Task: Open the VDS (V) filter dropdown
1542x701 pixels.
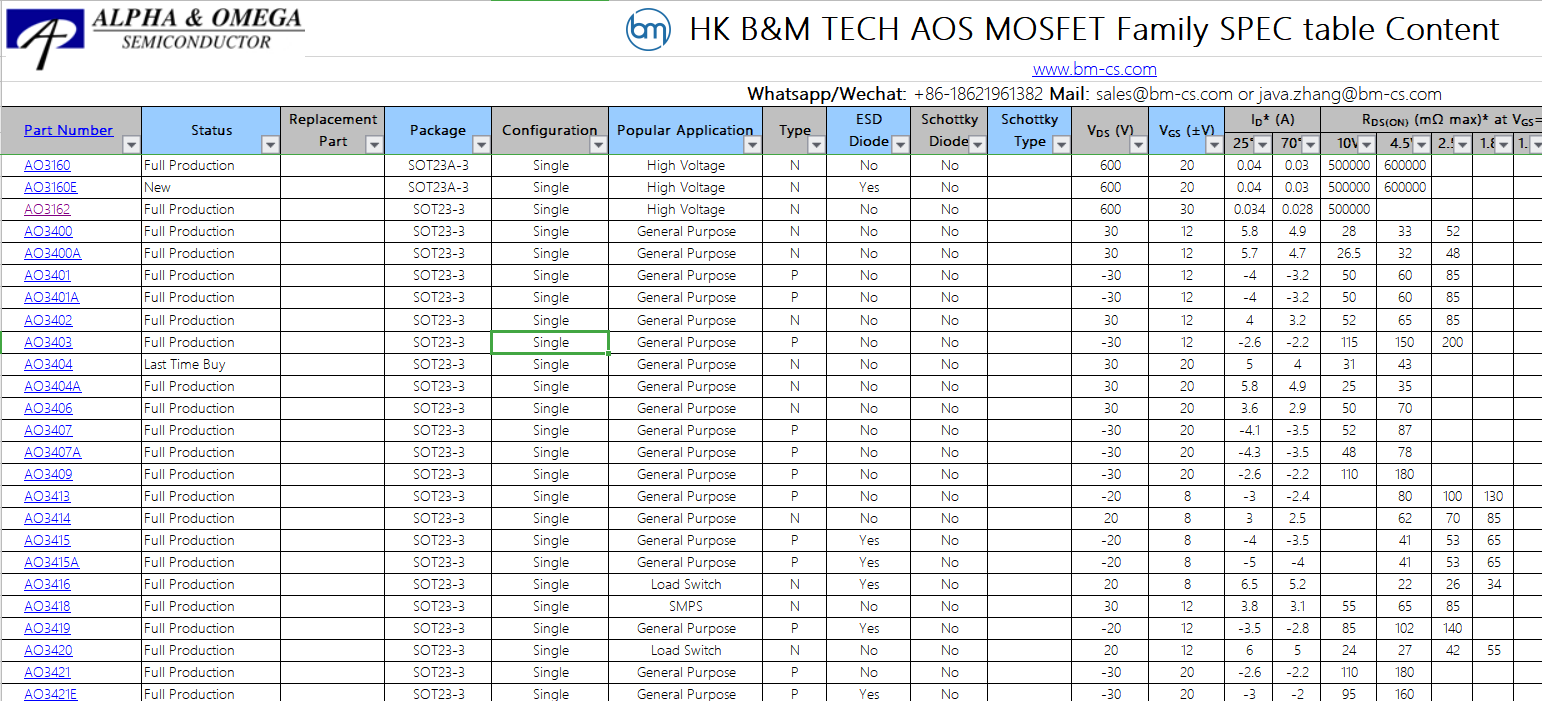Action: [x=1137, y=146]
